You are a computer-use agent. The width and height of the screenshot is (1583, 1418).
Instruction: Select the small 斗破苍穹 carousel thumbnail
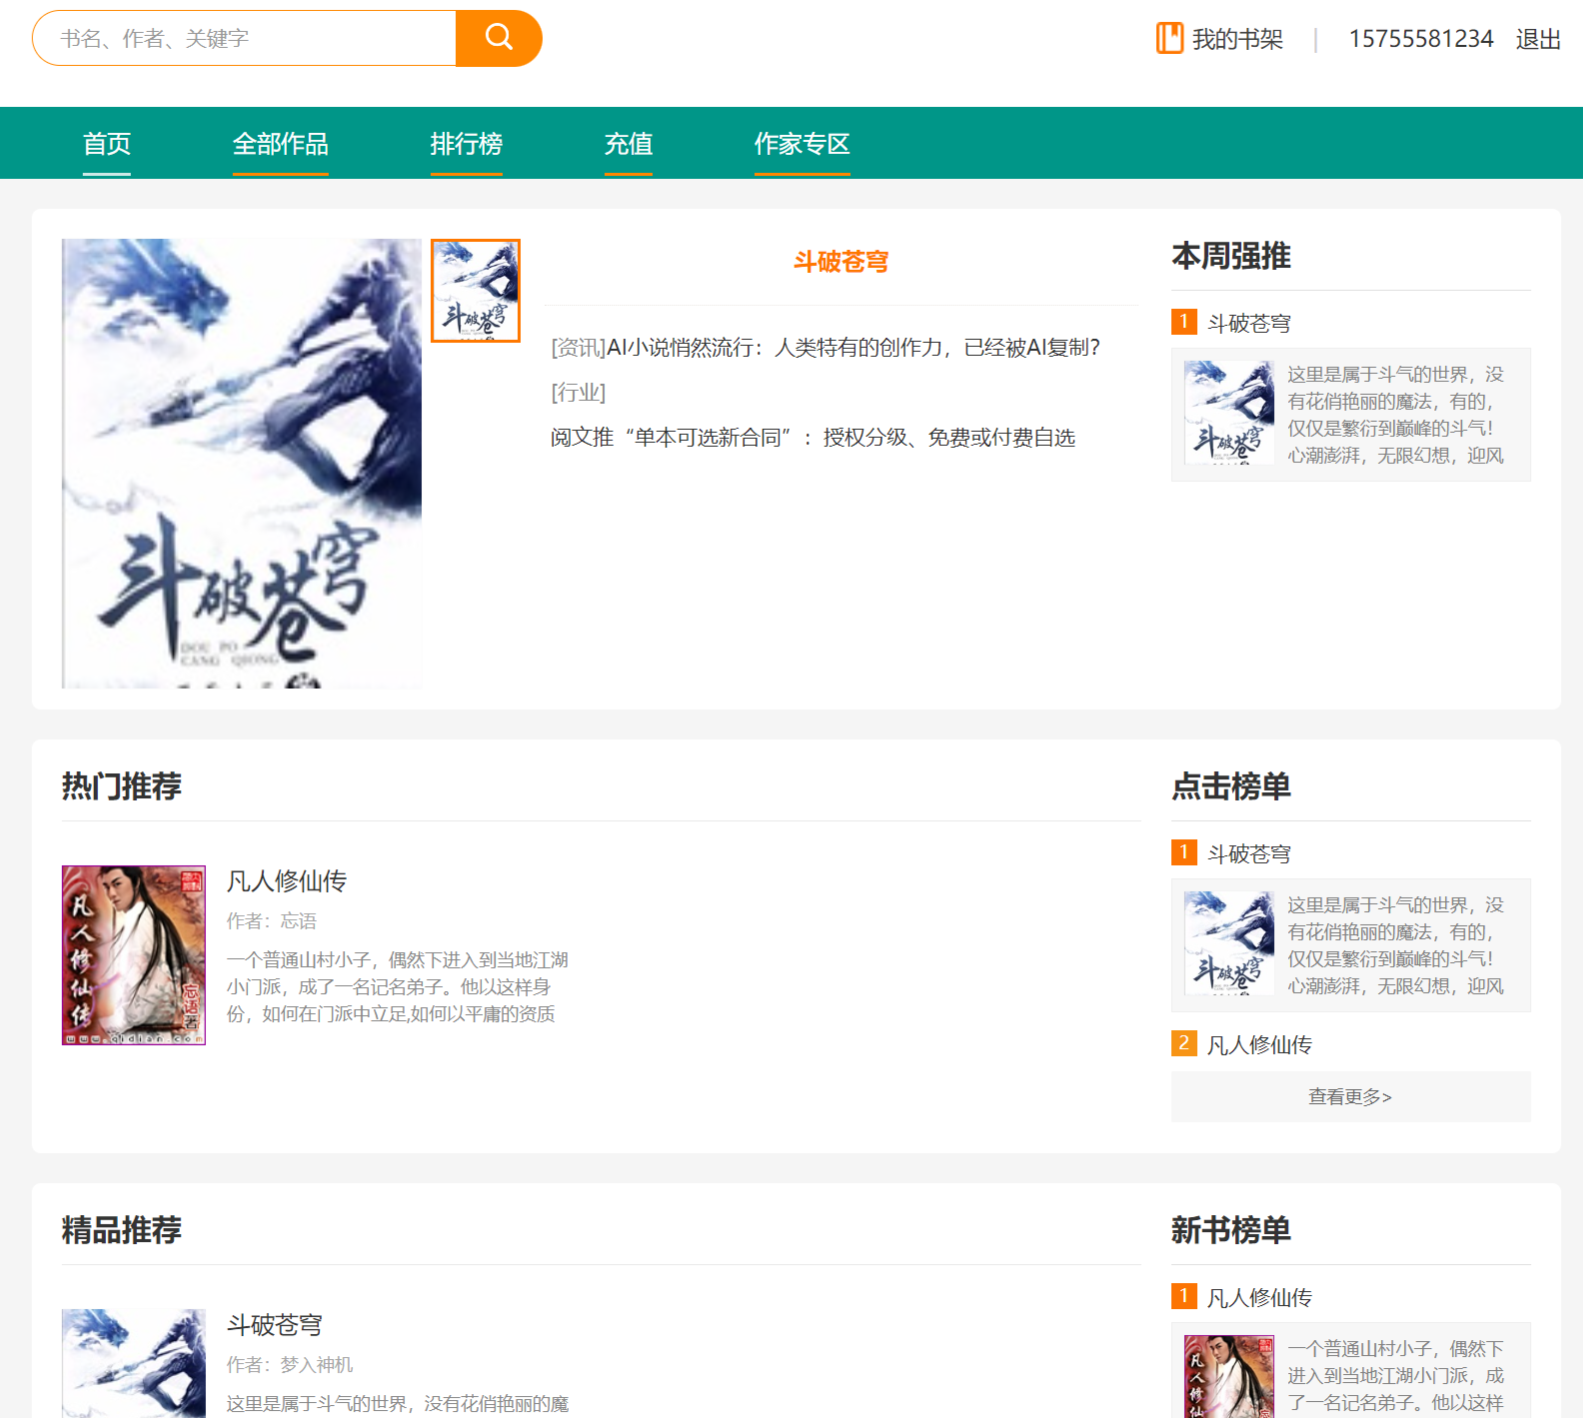point(476,291)
